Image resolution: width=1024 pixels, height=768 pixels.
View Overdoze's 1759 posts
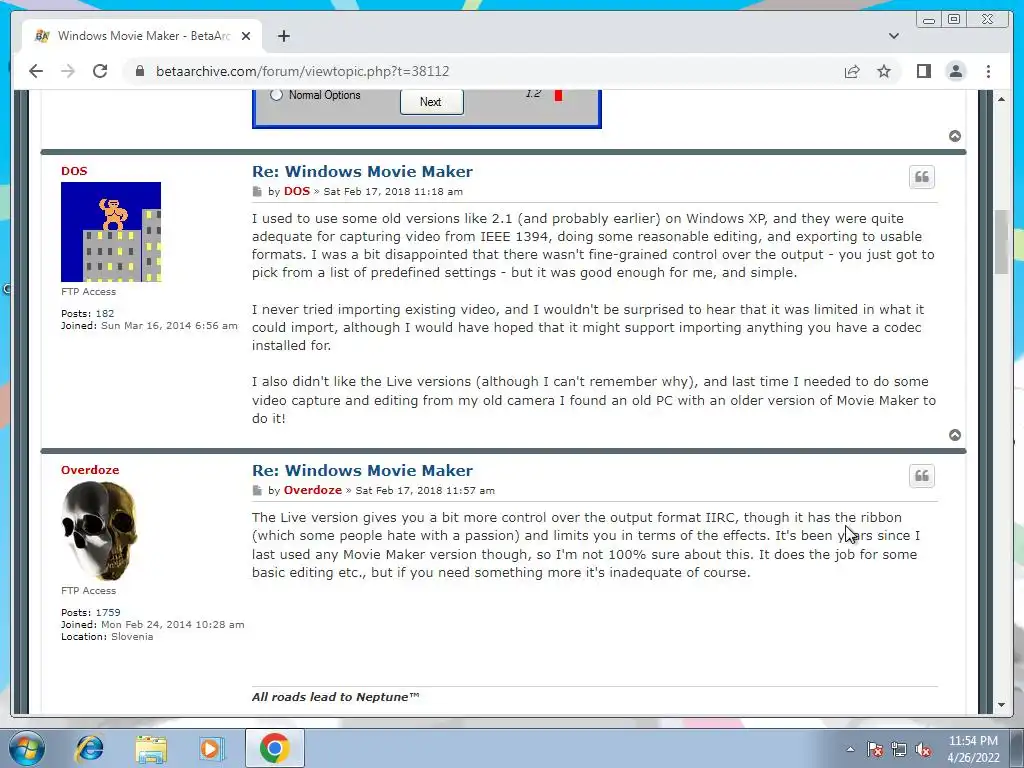tap(108, 613)
